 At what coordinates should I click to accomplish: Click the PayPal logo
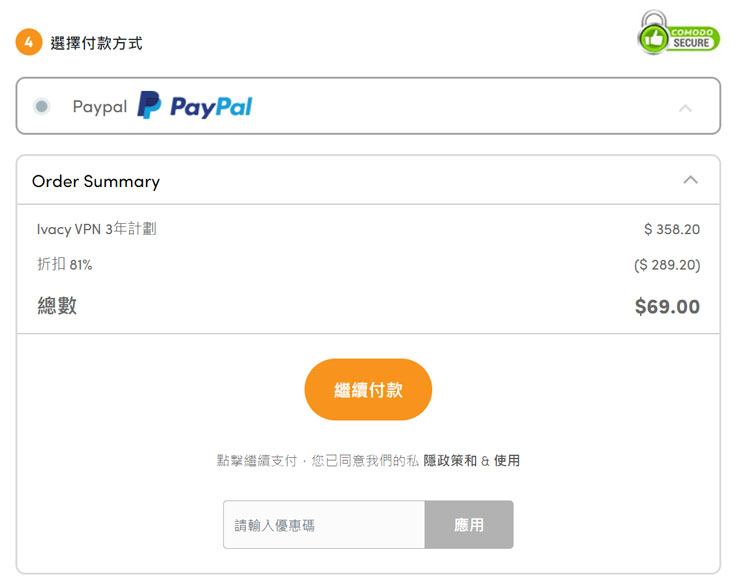coord(195,106)
